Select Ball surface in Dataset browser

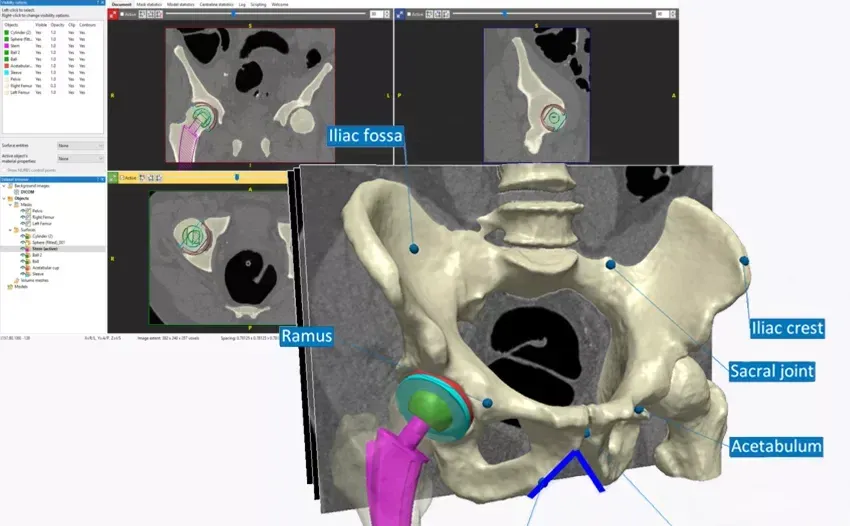[x=36, y=261]
